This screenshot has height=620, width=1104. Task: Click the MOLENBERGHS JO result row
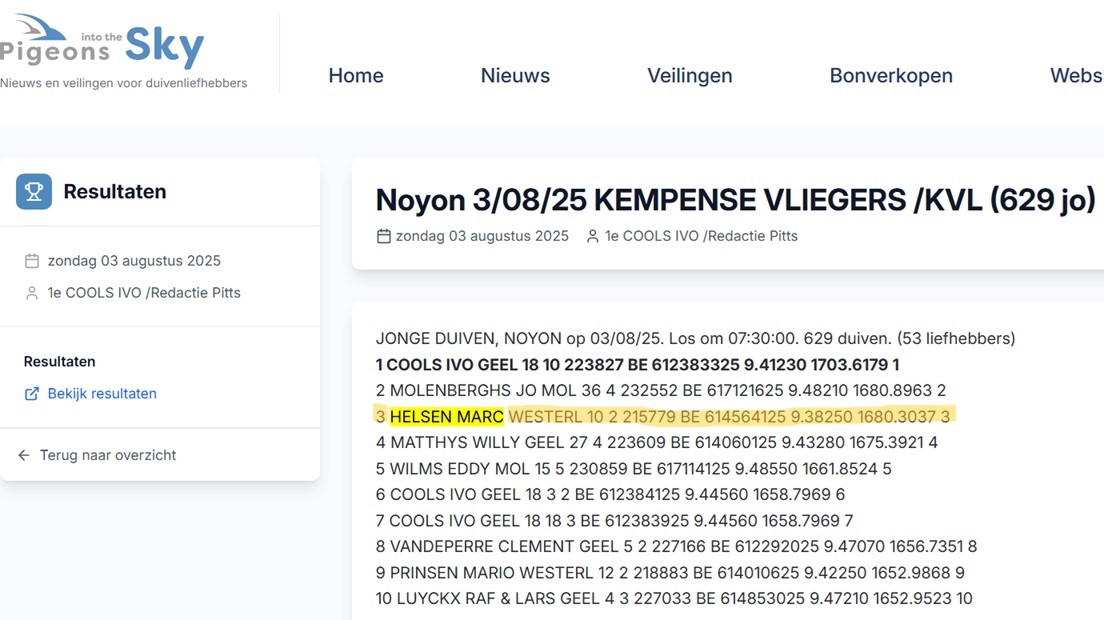click(660, 390)
